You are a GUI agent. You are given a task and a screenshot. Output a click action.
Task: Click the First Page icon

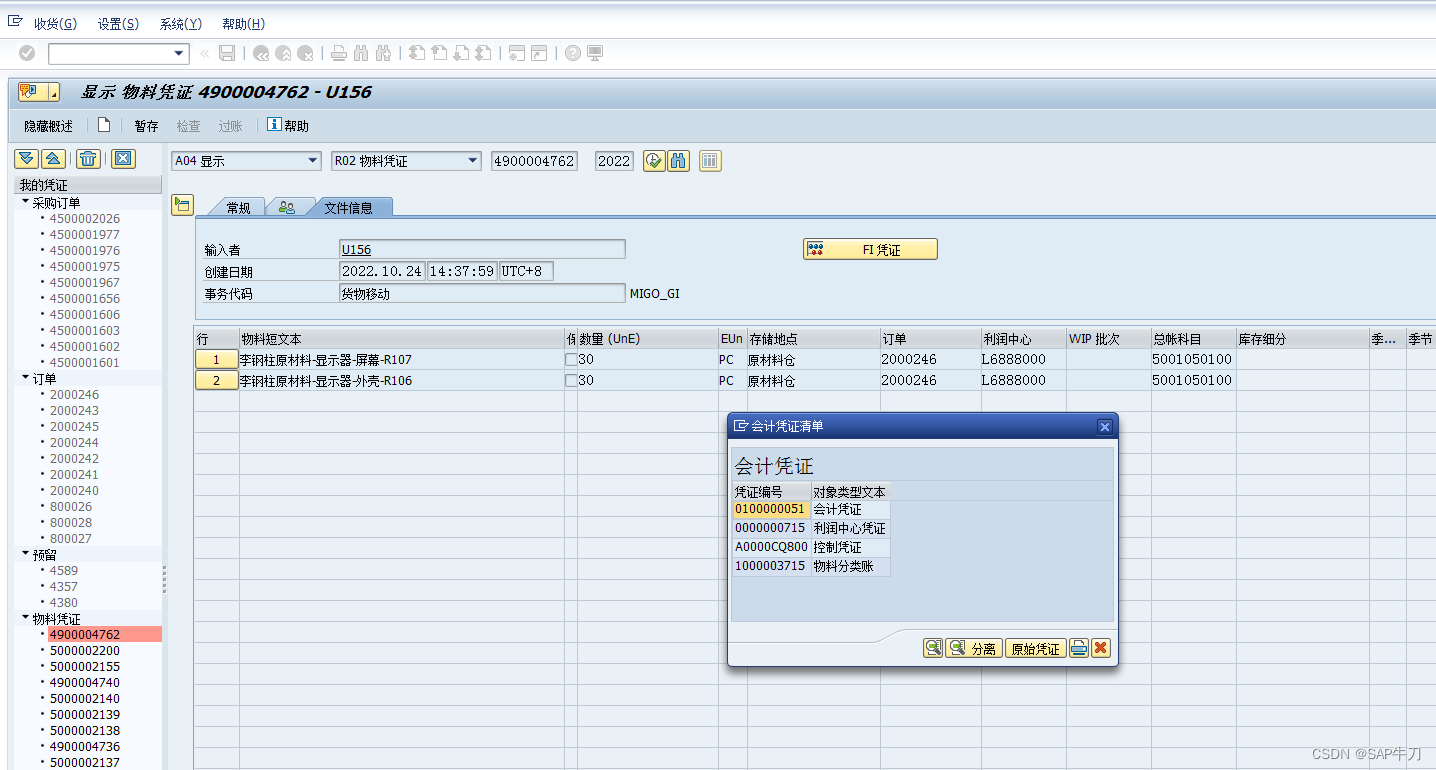[x=417, y=53]
